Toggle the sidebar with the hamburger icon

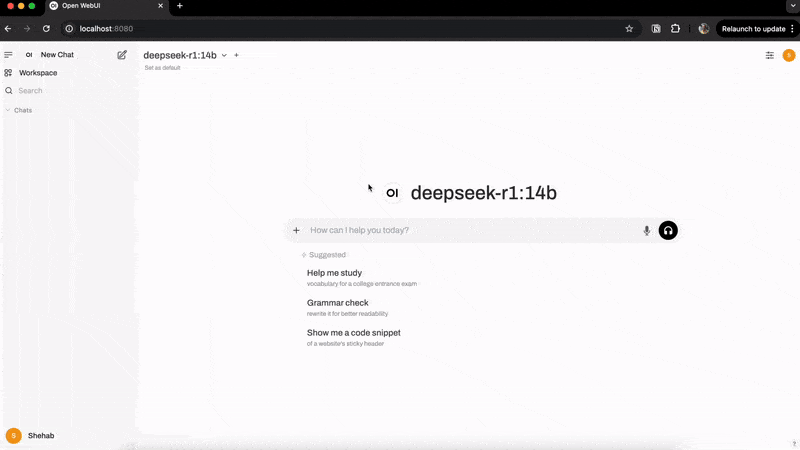click(8, 55)
